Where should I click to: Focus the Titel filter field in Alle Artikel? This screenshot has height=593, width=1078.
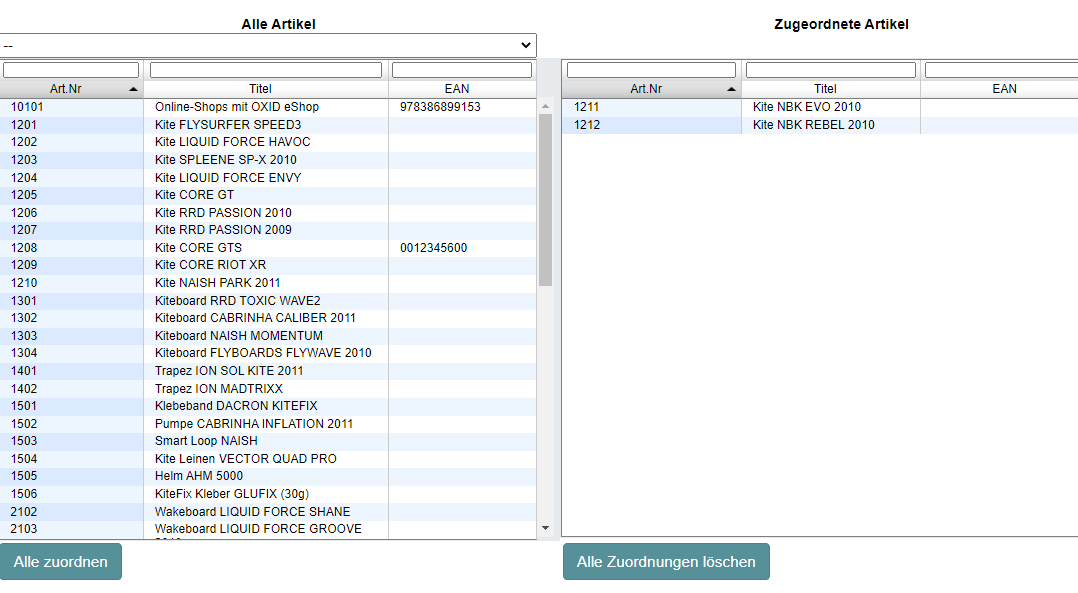tap(265, 70)
